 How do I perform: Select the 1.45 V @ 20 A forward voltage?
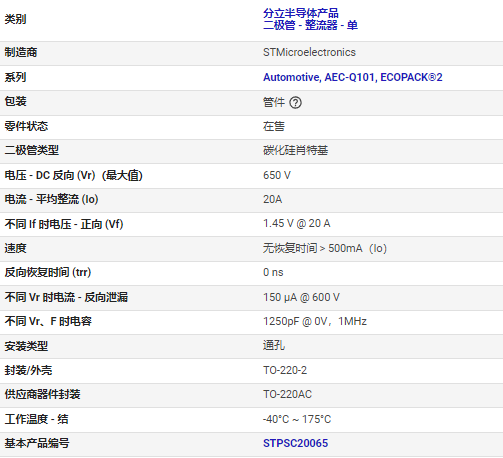tap(297, 223)
